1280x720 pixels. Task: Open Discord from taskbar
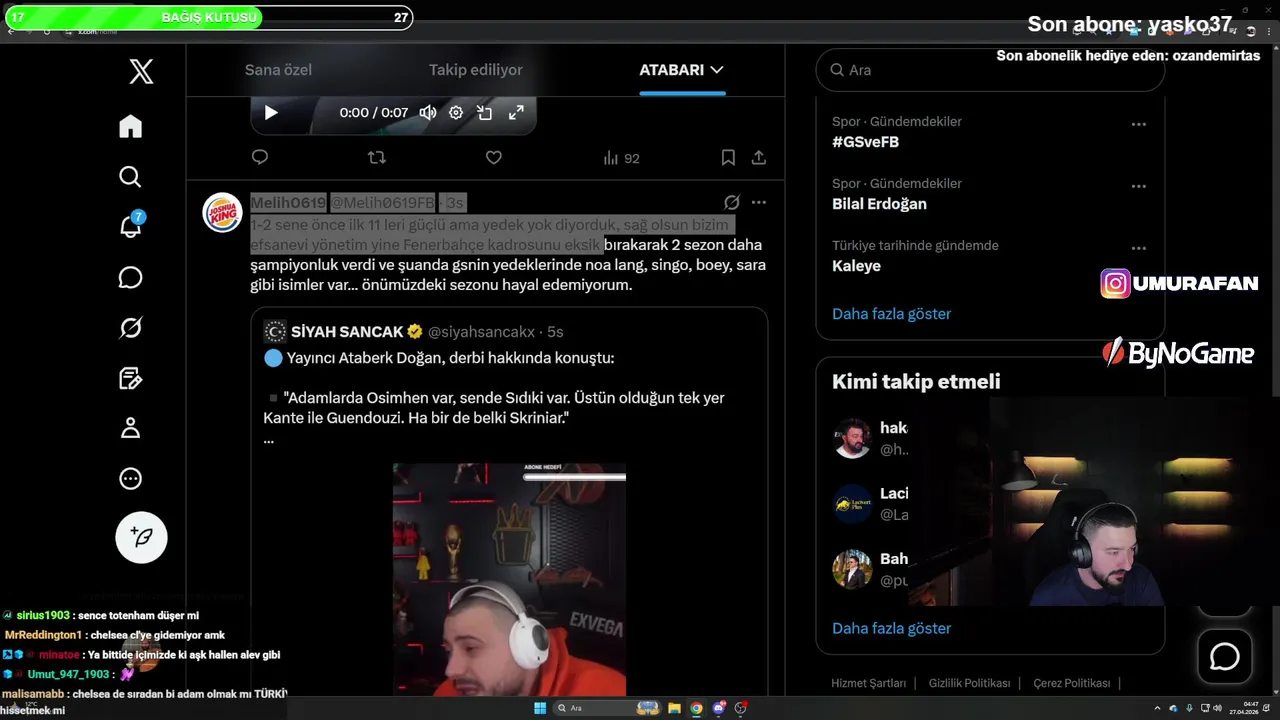click(x=719, y=708)
